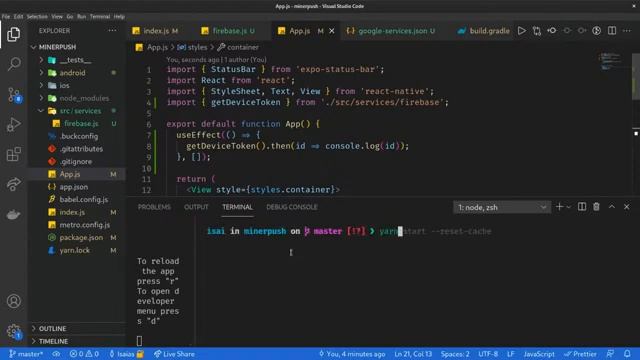Click the errors and warnings status indicator
The height and width of the screenshot is (360, 640).
84,354
